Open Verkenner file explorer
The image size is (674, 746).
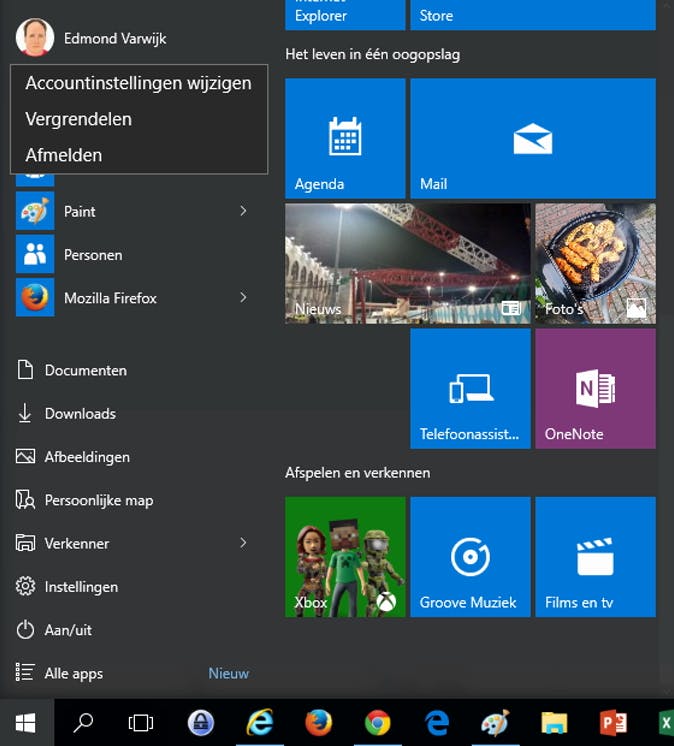tap(62, 543)
